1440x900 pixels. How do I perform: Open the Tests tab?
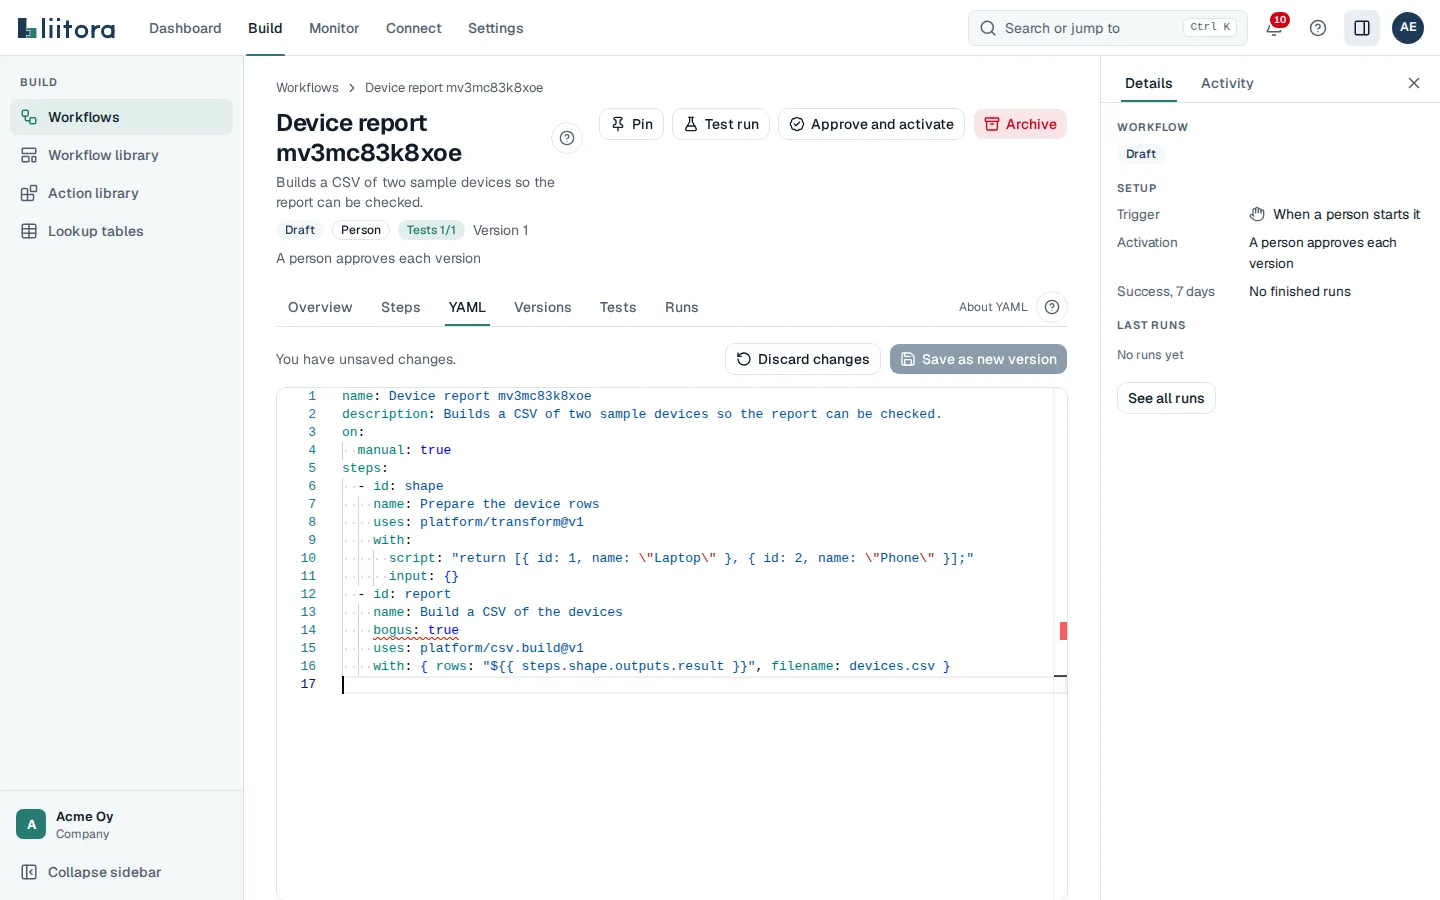[x=618, y=307]
